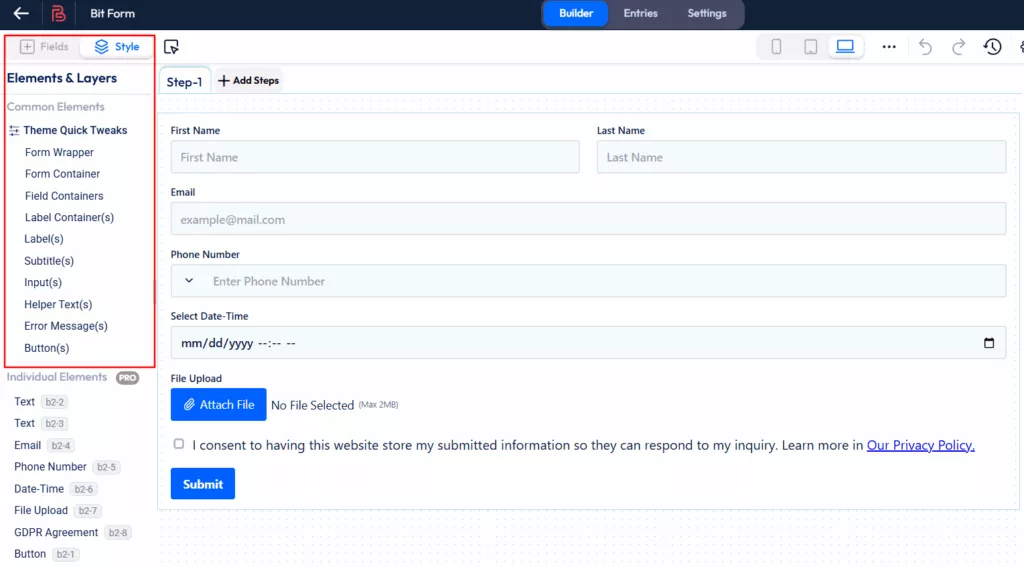The width and height of the screenshot is (1024, 567).
Task: Open the Our Privacy Policy link
Action: (x=920, y=445)
